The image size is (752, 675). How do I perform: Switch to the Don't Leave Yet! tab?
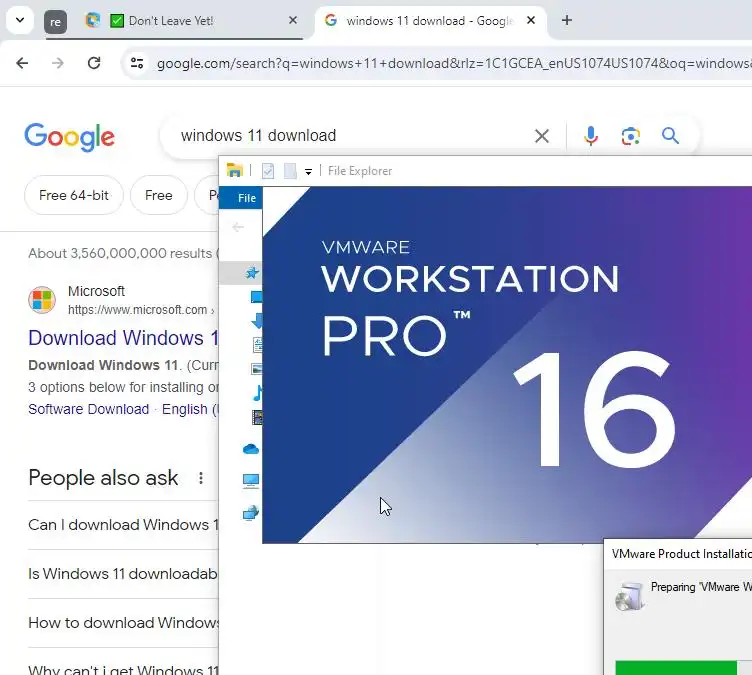tap(171, 21)
